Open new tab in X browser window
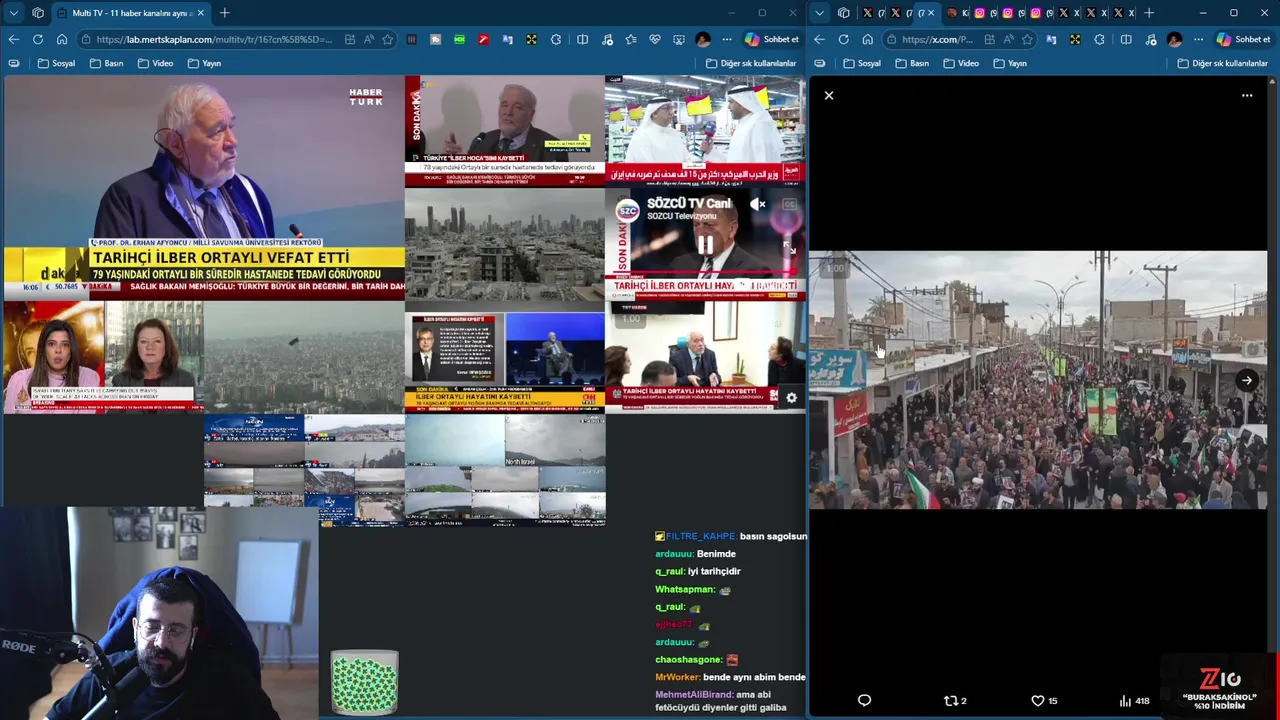 (1149, 13)
